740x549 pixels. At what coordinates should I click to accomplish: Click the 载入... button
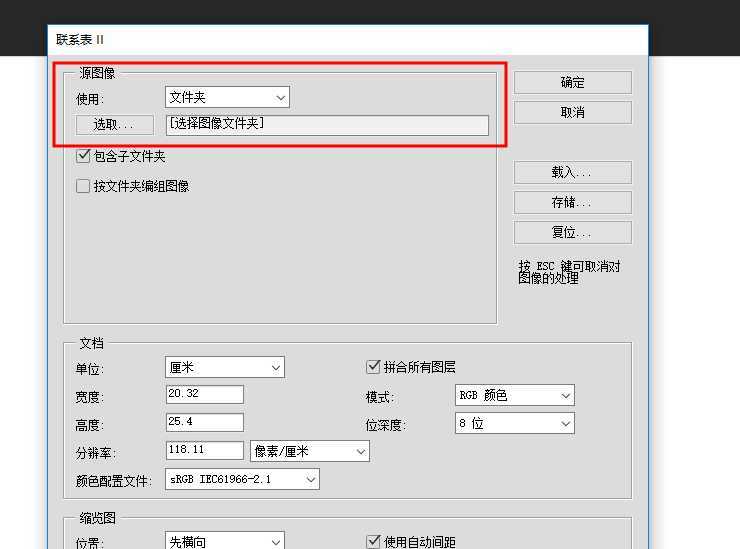pos(572,172)
